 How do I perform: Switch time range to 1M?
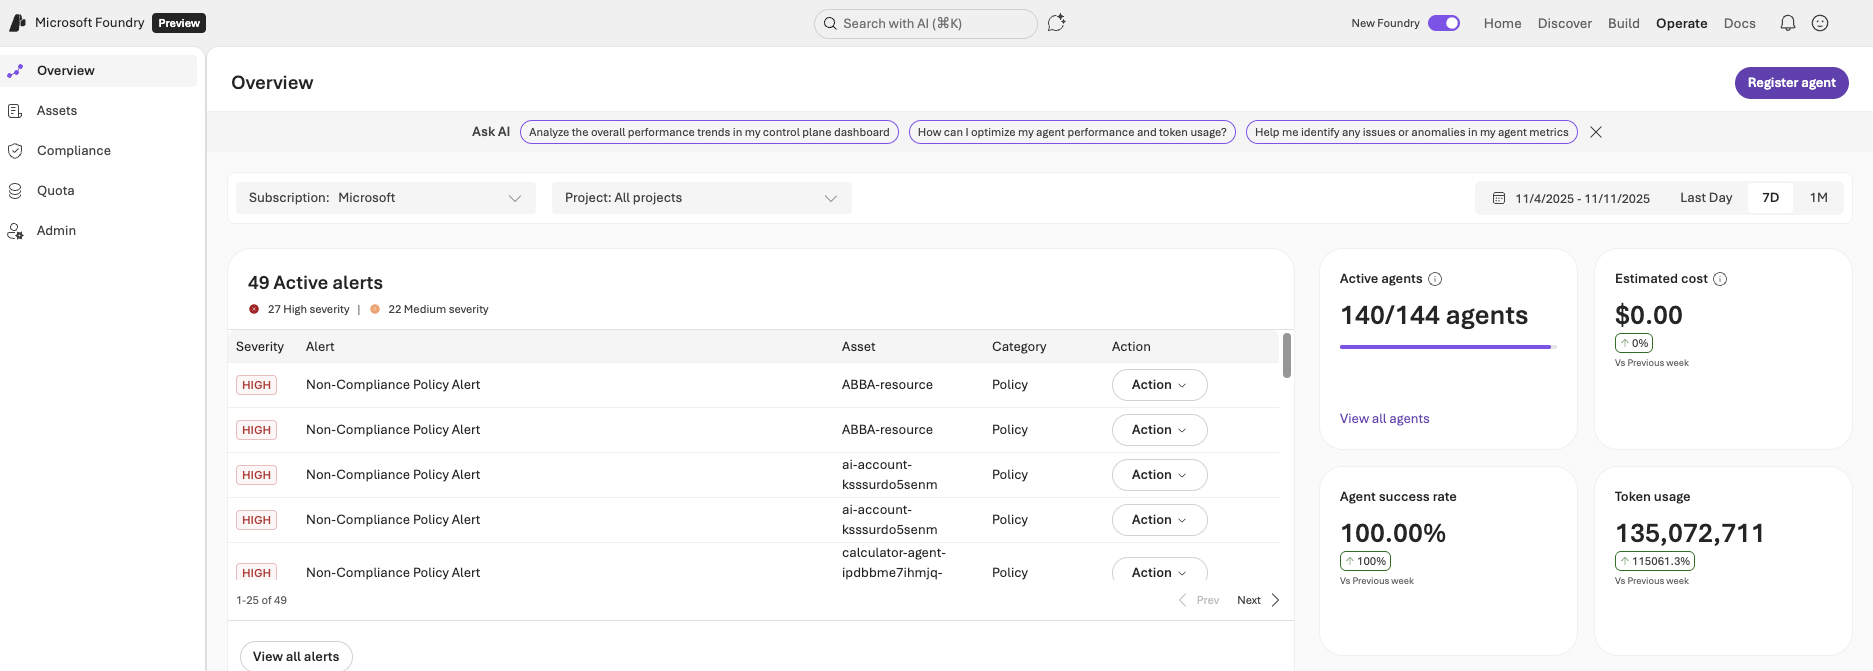pos(1818,198)
